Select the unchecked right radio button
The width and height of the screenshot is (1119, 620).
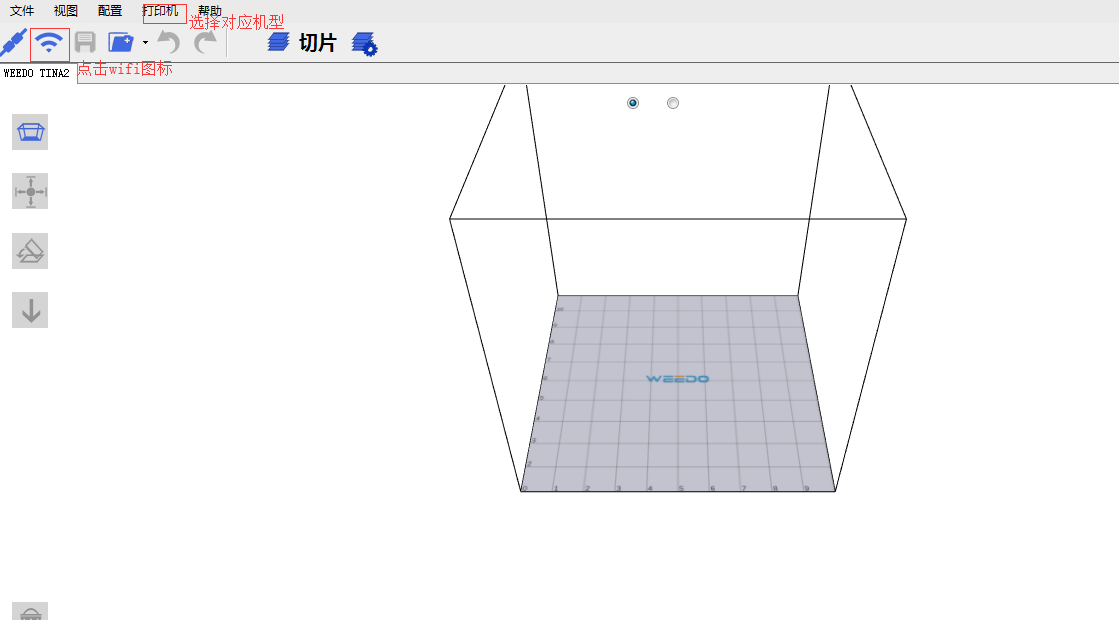point(673,103)
